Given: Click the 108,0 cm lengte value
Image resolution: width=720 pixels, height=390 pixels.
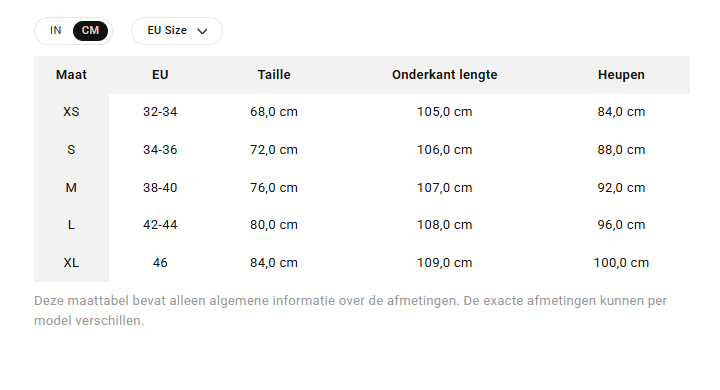Looking at the screenshot, I should tap(444, 225).
